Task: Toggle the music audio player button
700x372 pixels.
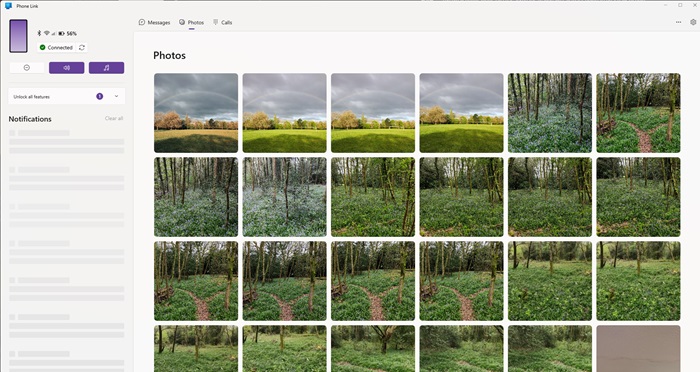Action: 106,68
